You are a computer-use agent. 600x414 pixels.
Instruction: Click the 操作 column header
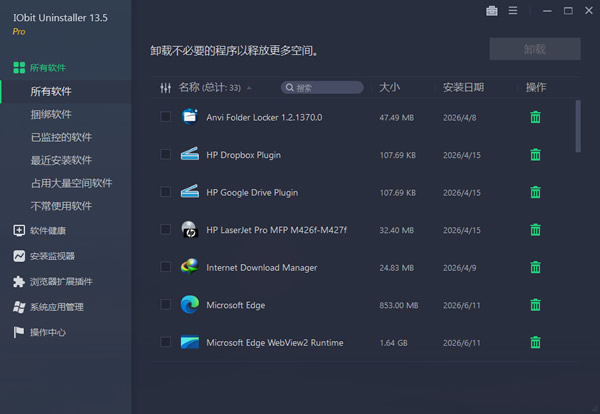[536, 88]
